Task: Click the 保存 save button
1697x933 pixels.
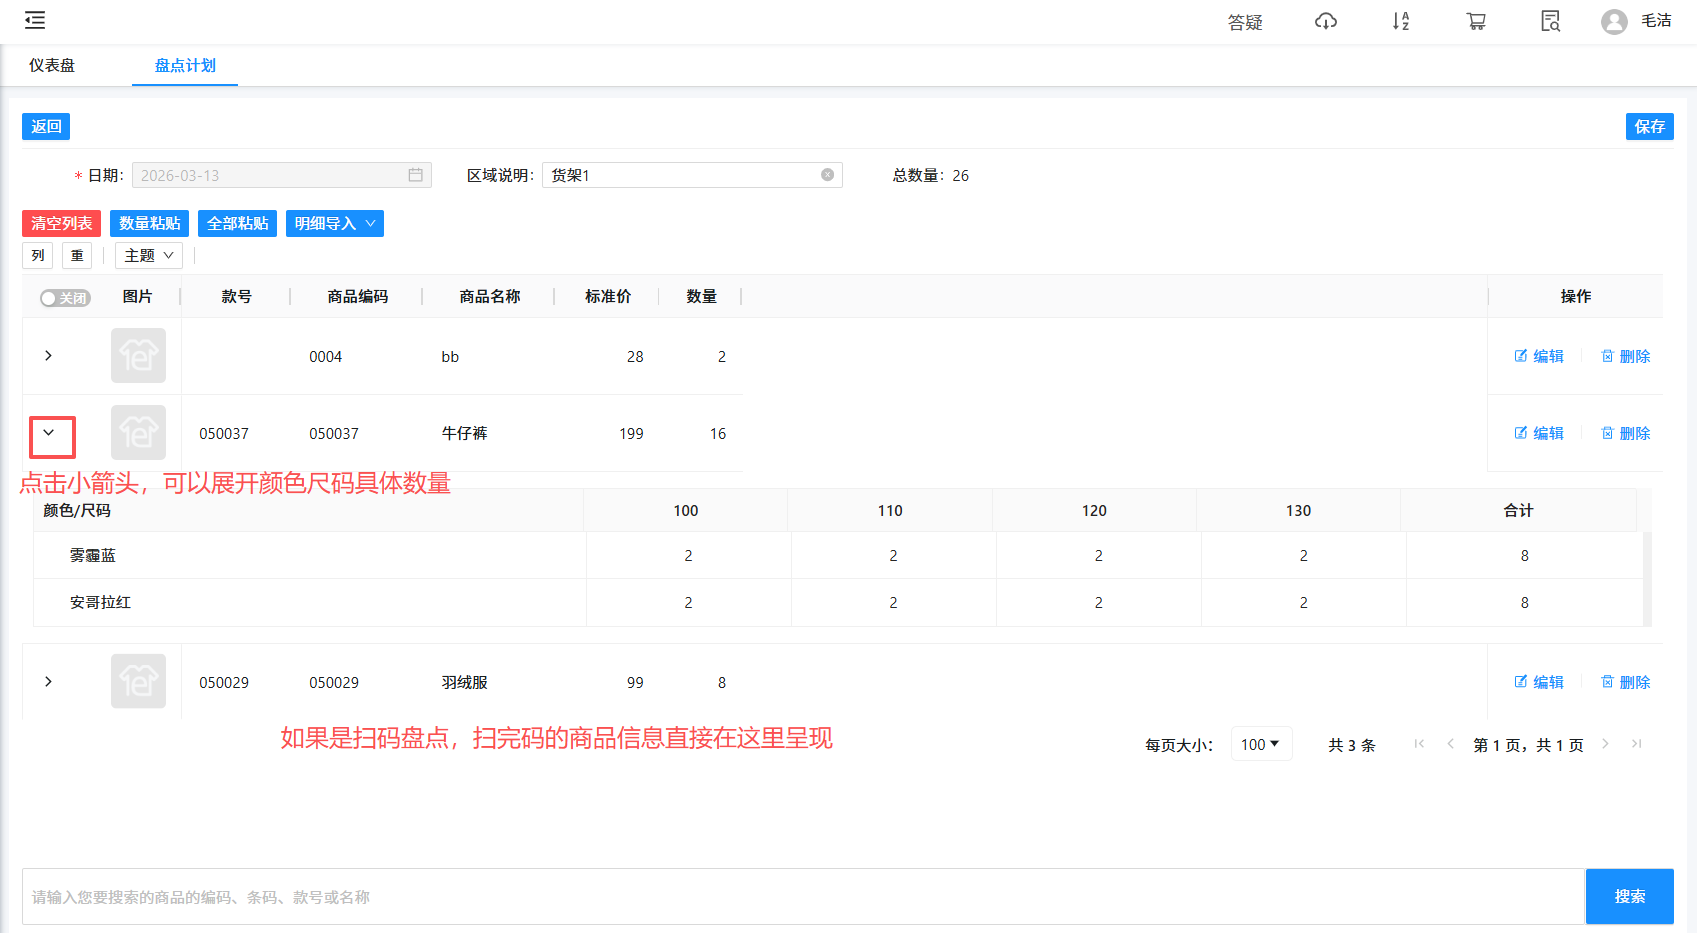Action: [x=1649, y=126]
